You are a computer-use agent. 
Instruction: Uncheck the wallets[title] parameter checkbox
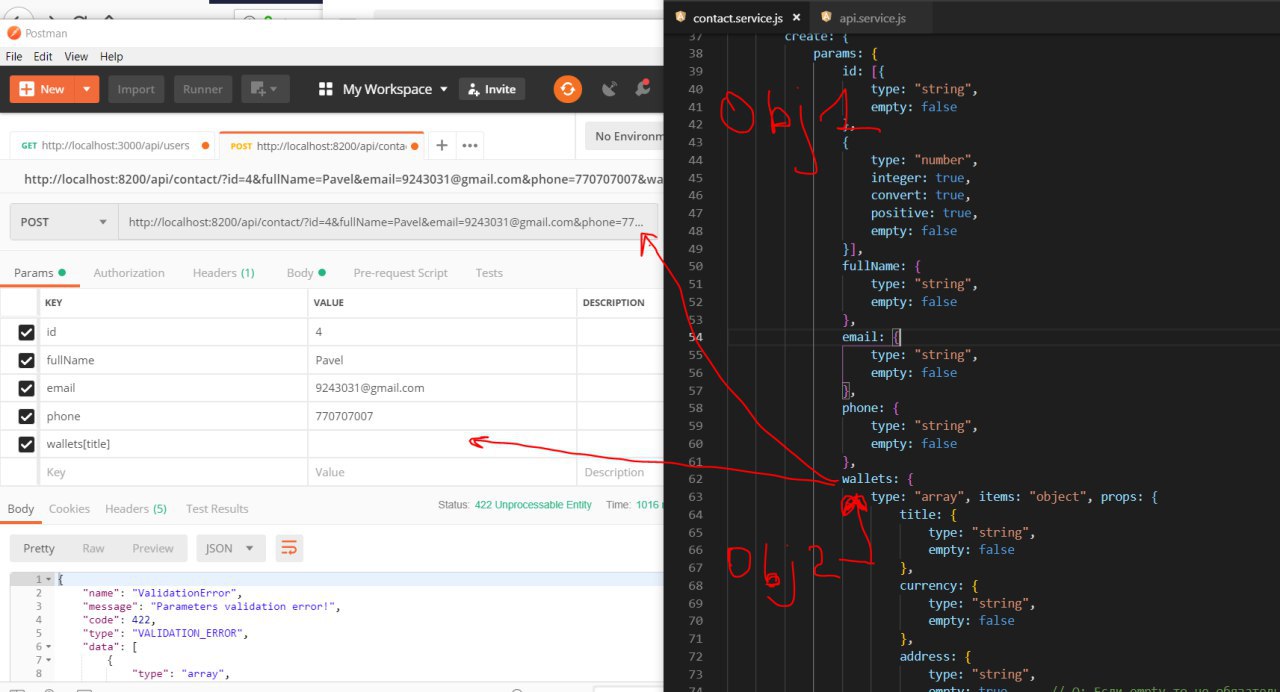pos(26,444)
